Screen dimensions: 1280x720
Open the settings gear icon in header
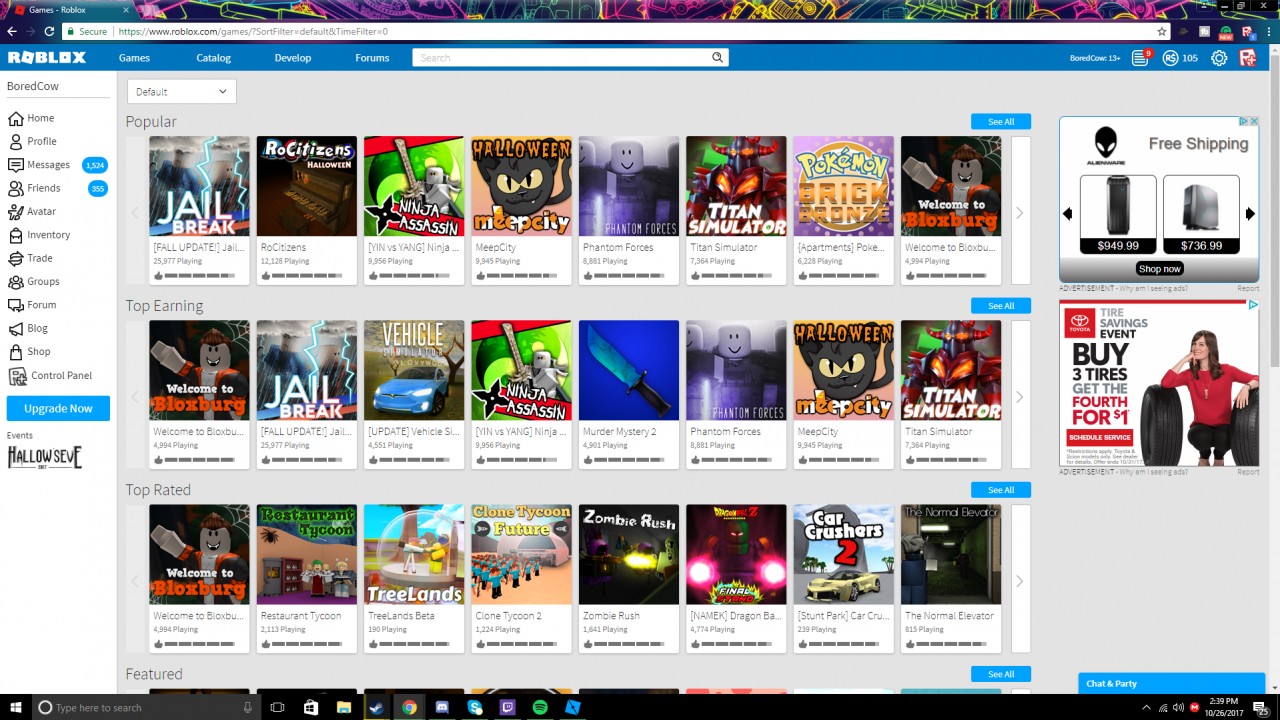click(1219, 58)
